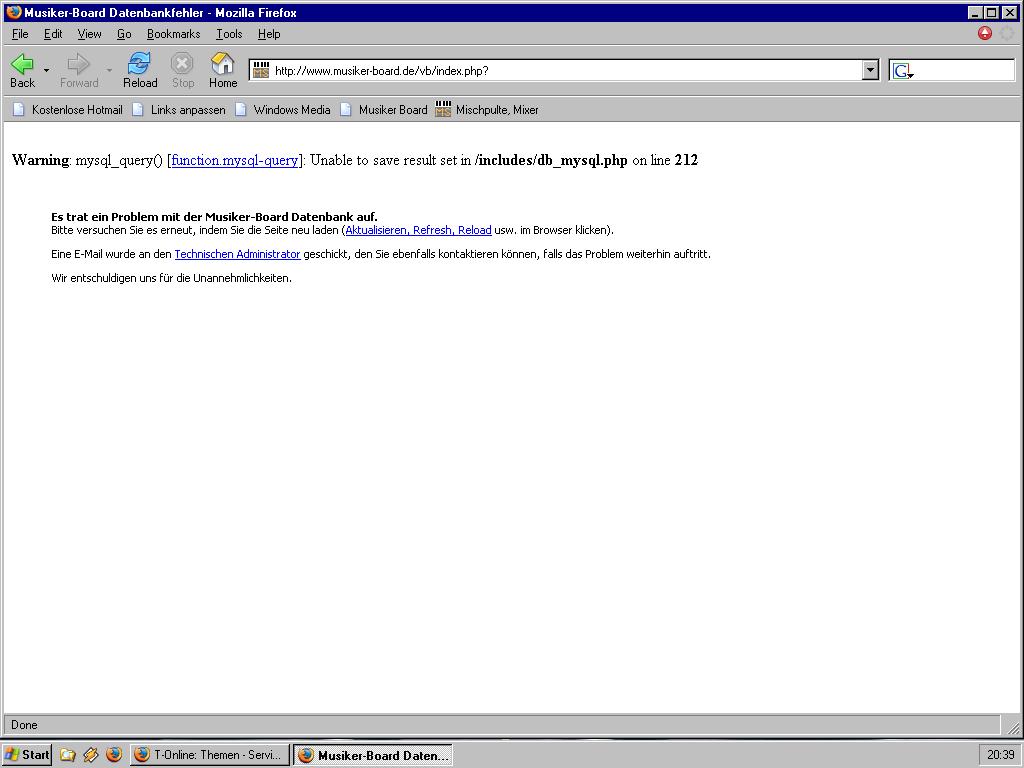Click the Mischpulte bookmark mixer icon
This screenshot has width=1024, height=768.
pyautogui.click(x=443, y=109)
